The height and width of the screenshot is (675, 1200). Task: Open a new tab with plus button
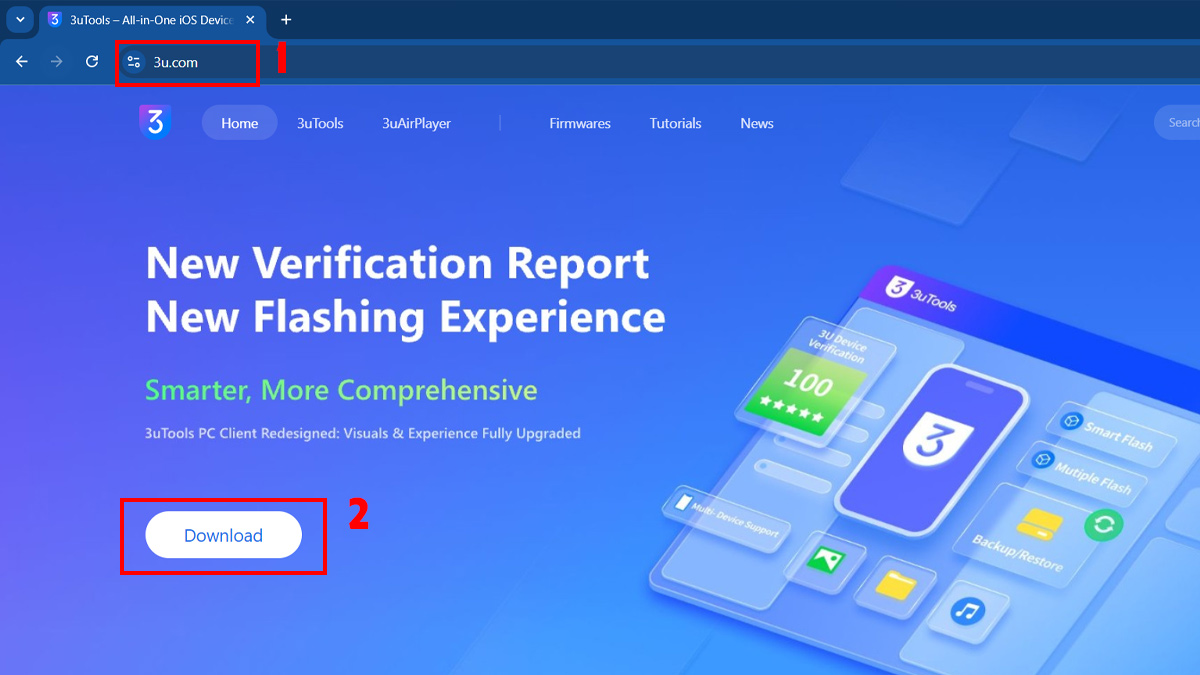pyautogui.click(x=286, y=20)
